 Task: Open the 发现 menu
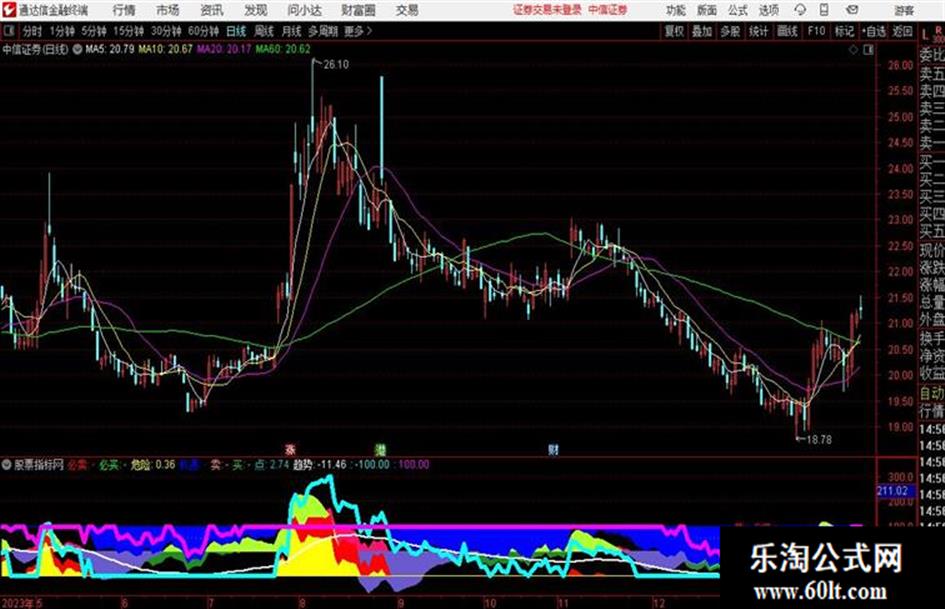256,10
